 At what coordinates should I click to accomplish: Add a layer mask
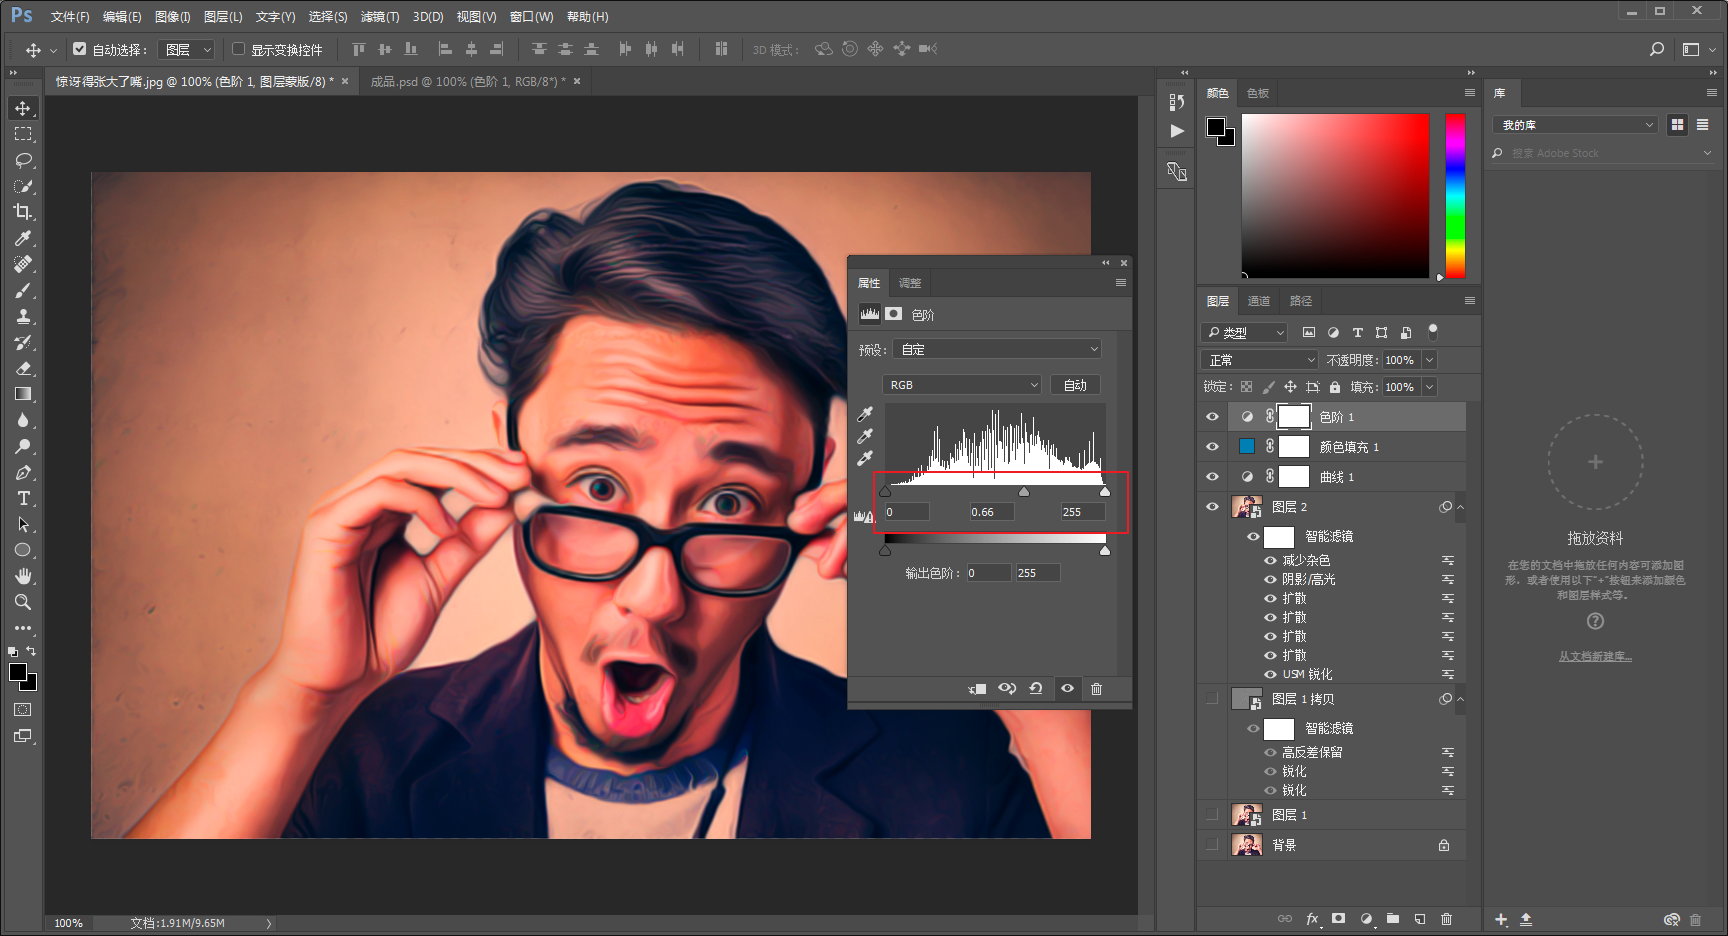pos(1339,919)
